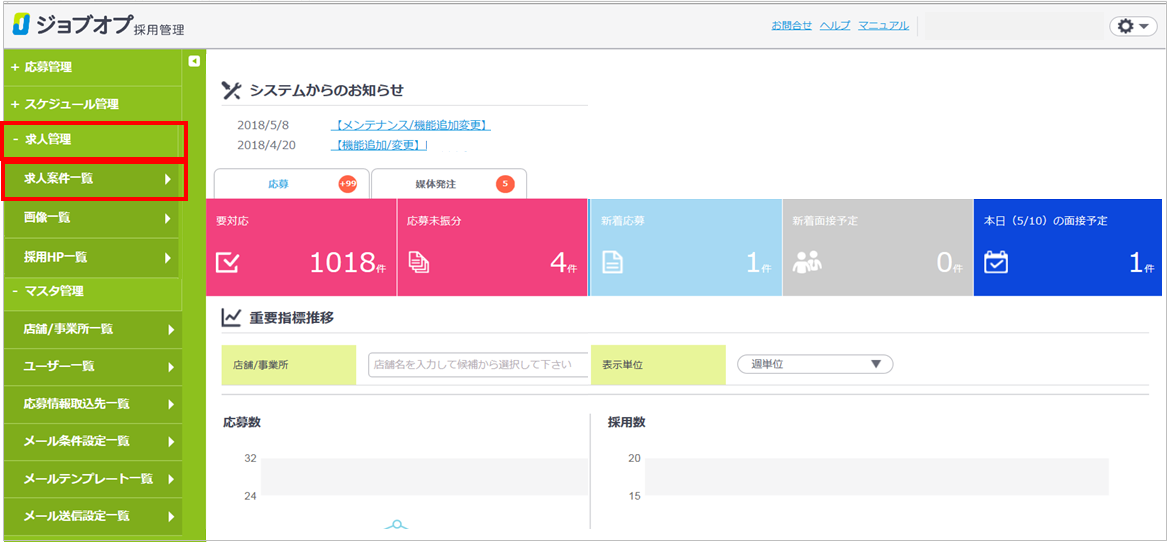Open the gear settings menu
This screenshot has height=542, width=1168.
(1132, 26)
